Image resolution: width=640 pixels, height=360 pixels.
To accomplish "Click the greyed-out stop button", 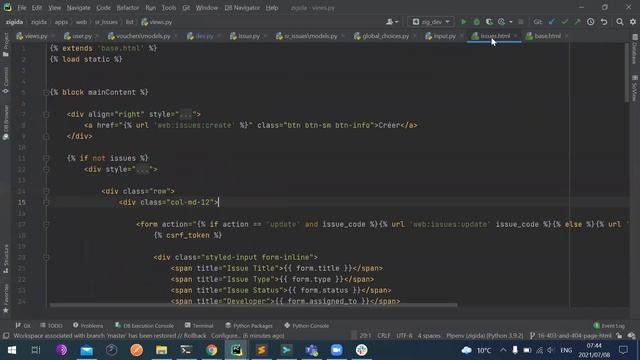I will [x=521, y=22].
